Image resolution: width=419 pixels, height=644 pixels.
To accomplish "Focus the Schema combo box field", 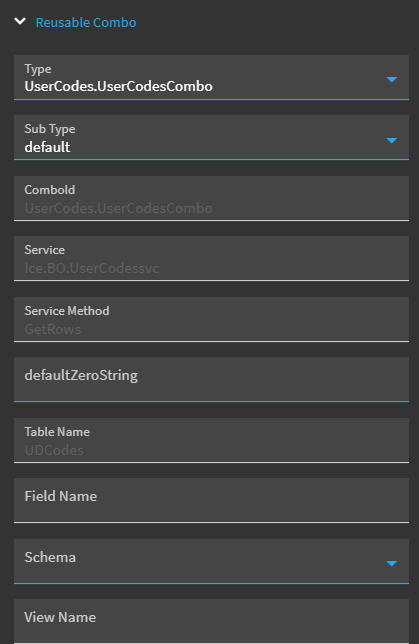I will point(211,561).
